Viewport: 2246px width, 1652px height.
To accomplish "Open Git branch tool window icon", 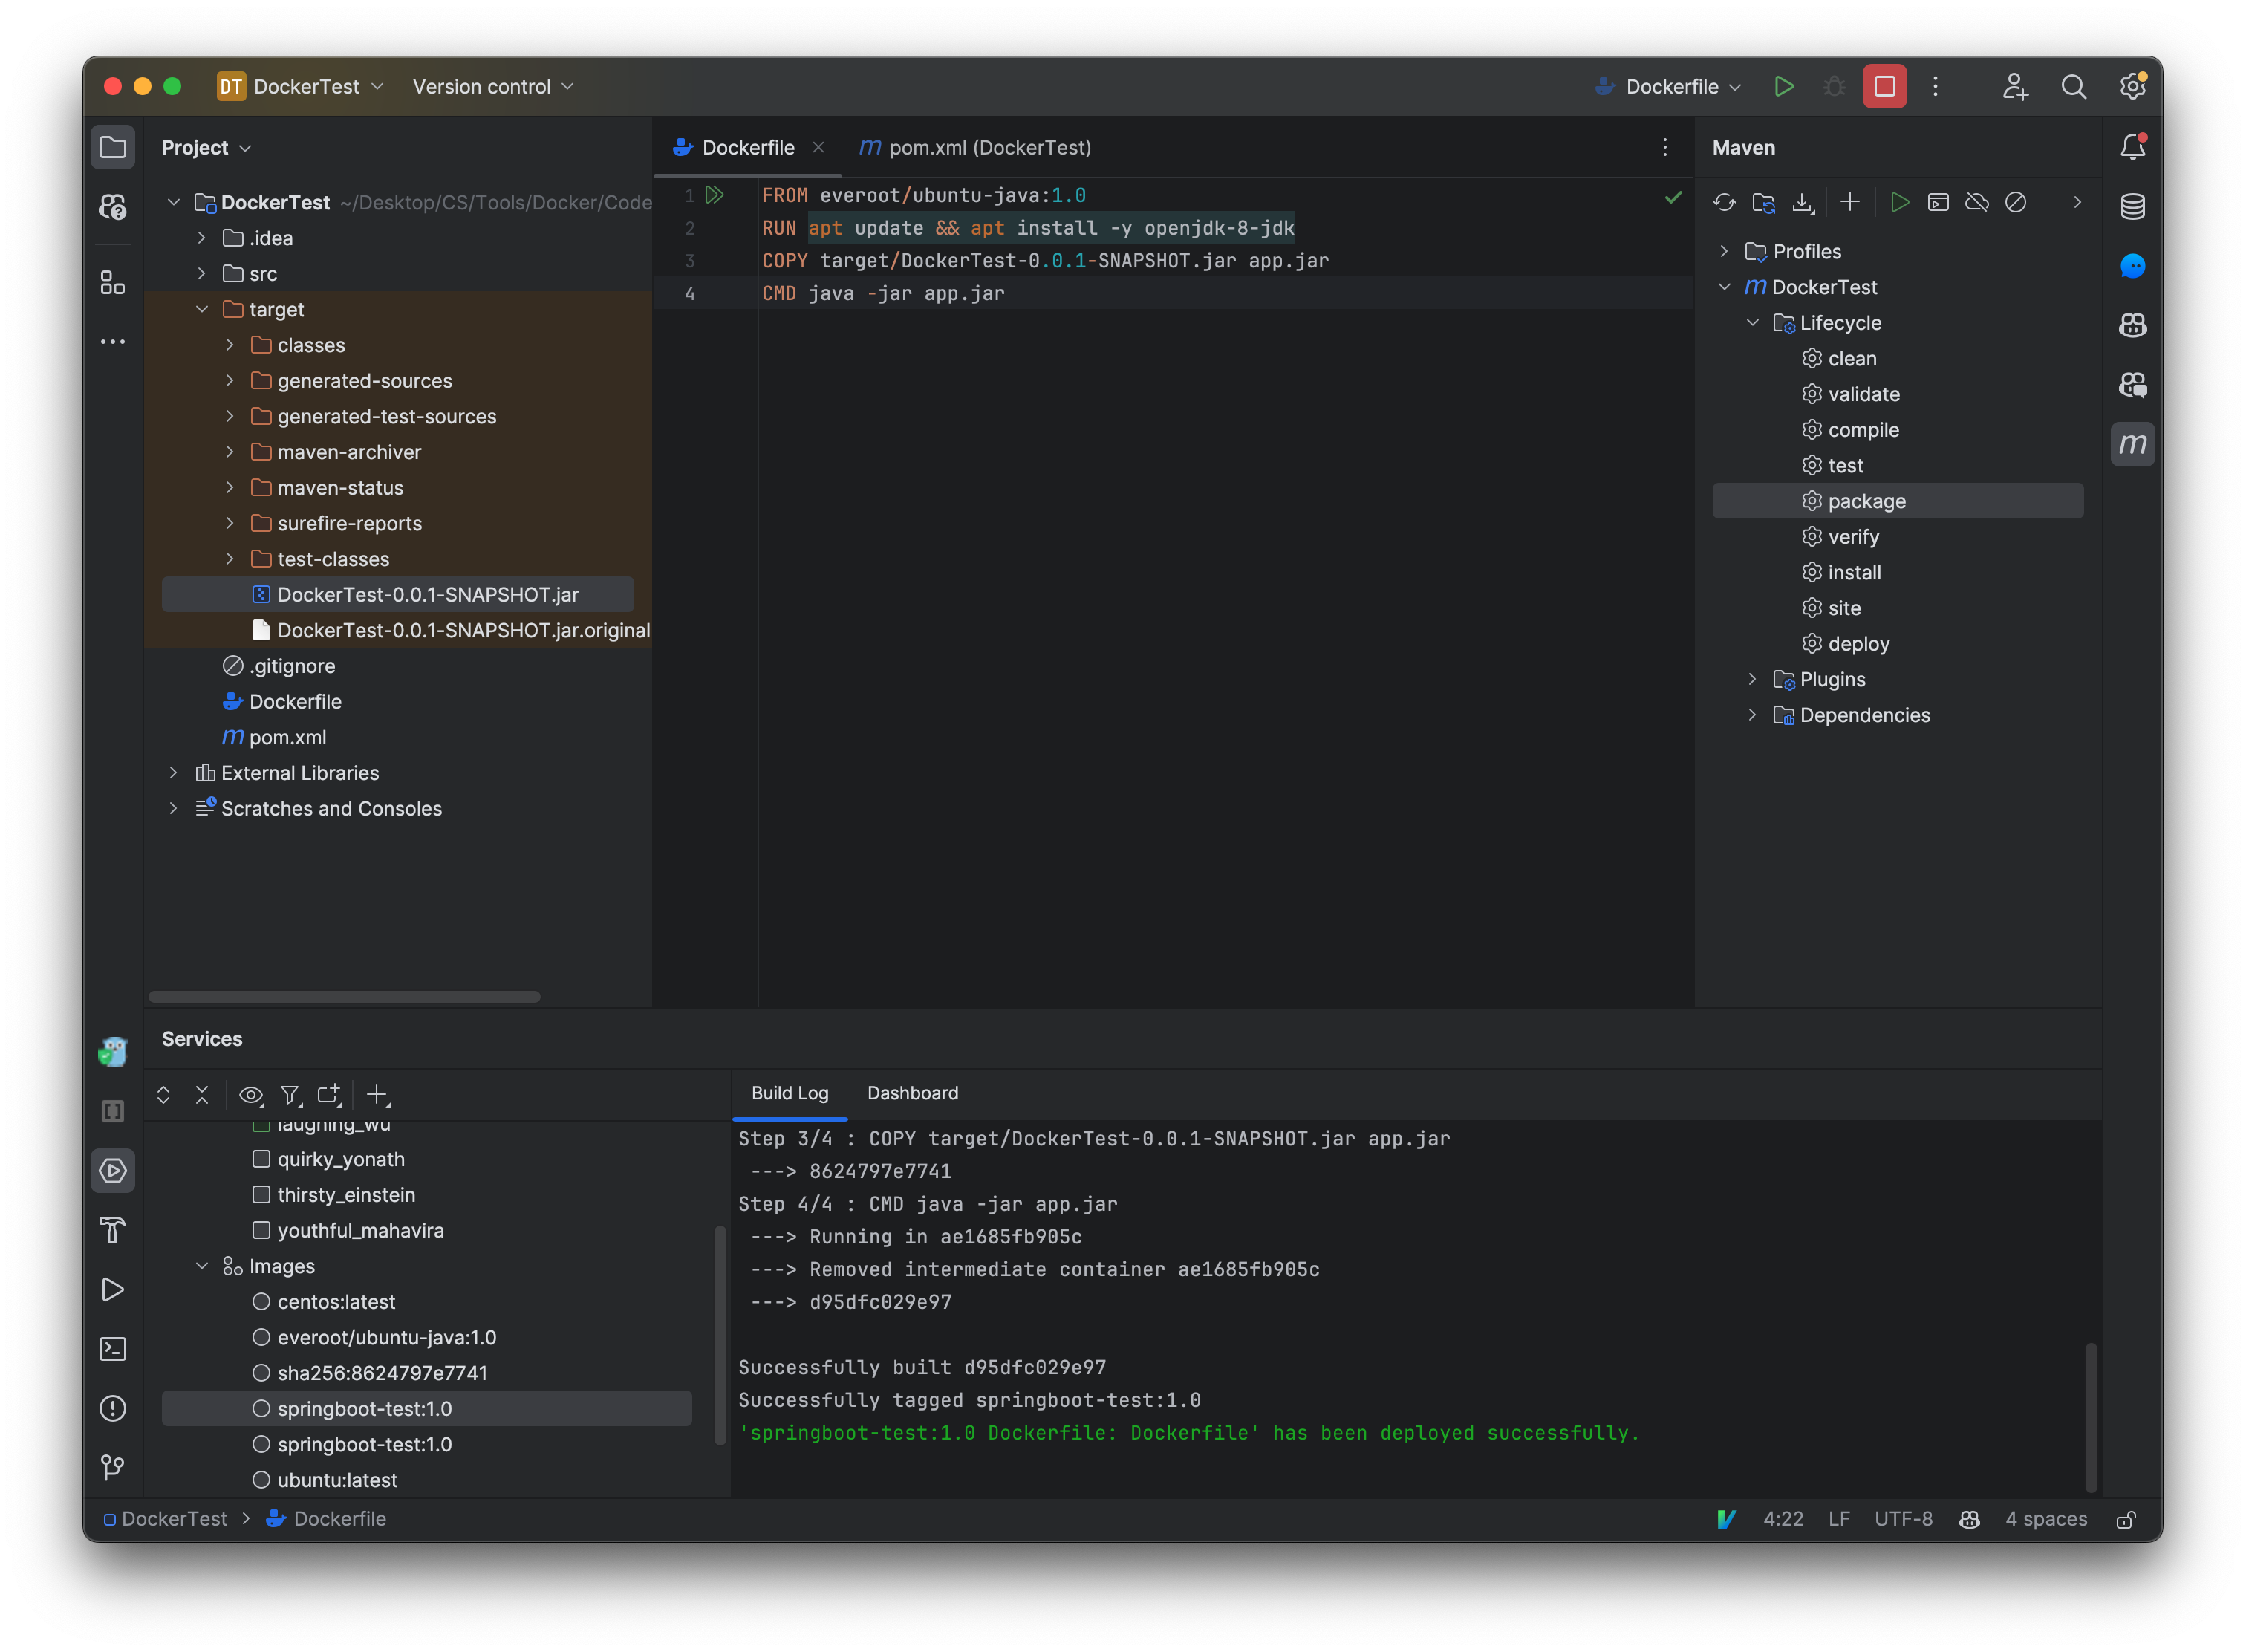I will click(x=113, y=1467).
